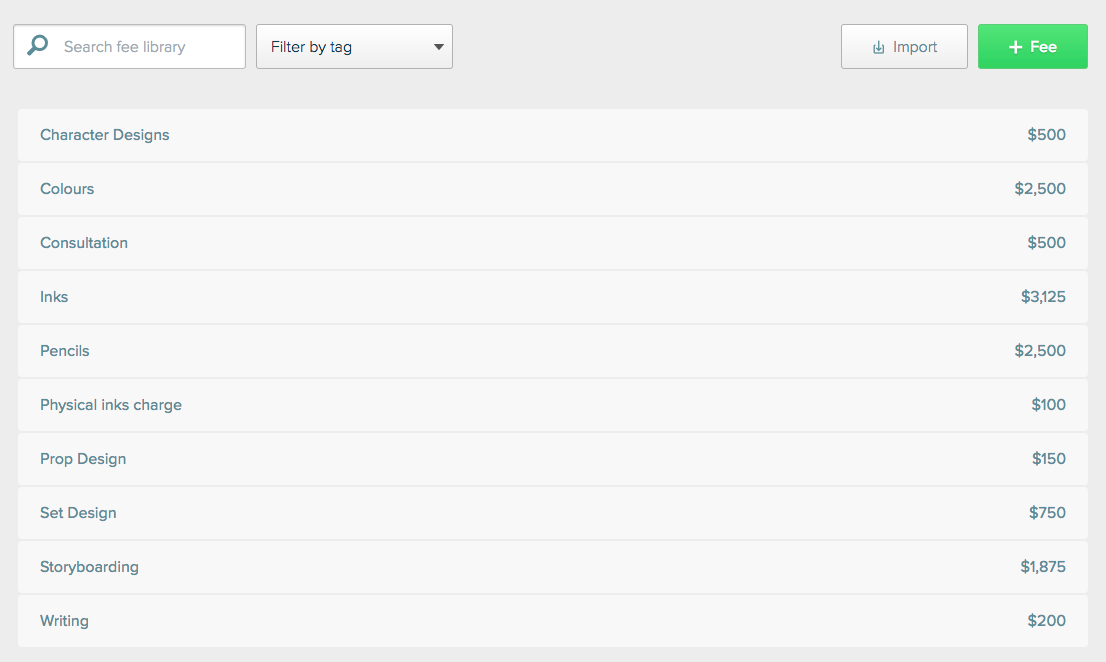Add a new fee with + Fee
Image resolution: width=1106 pixels, height=662 pixels.
[1032, 47]
